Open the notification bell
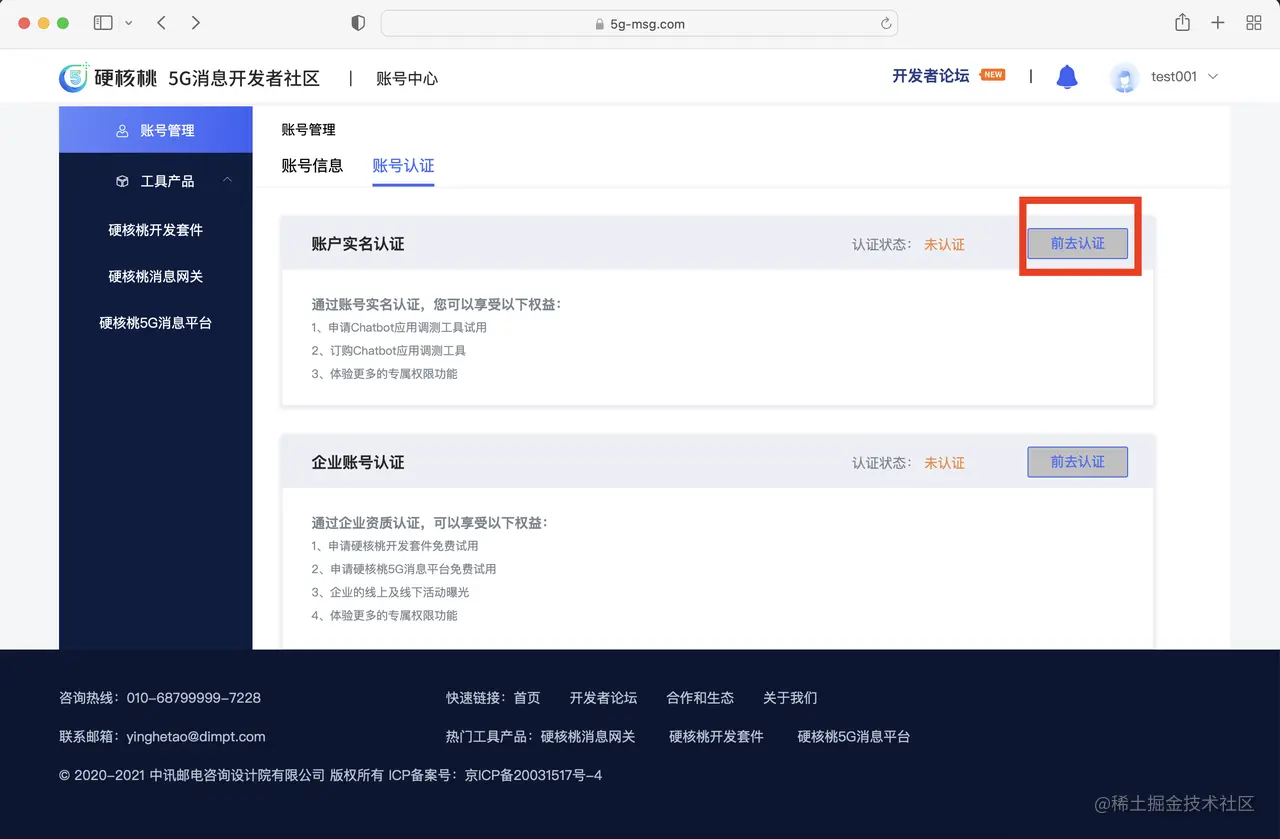 pos(1067,76)
